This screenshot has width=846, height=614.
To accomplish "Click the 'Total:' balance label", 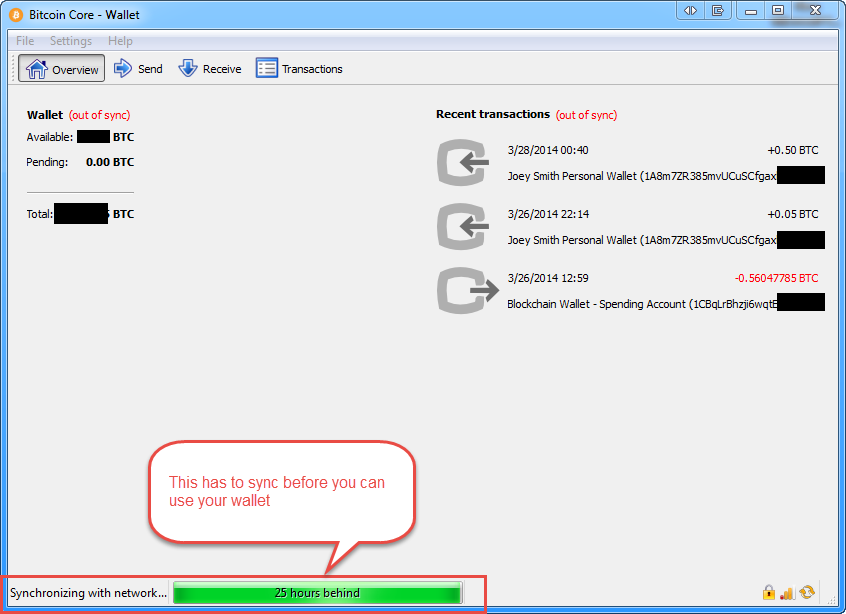I will (x=40, y=214).
